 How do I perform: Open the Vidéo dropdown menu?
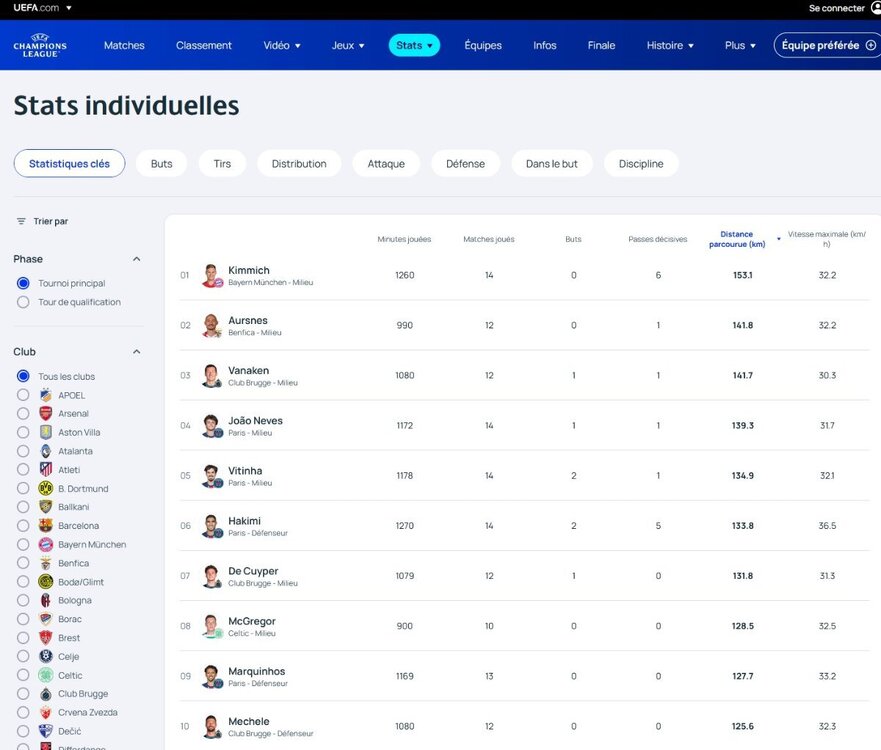pos(282,46)
